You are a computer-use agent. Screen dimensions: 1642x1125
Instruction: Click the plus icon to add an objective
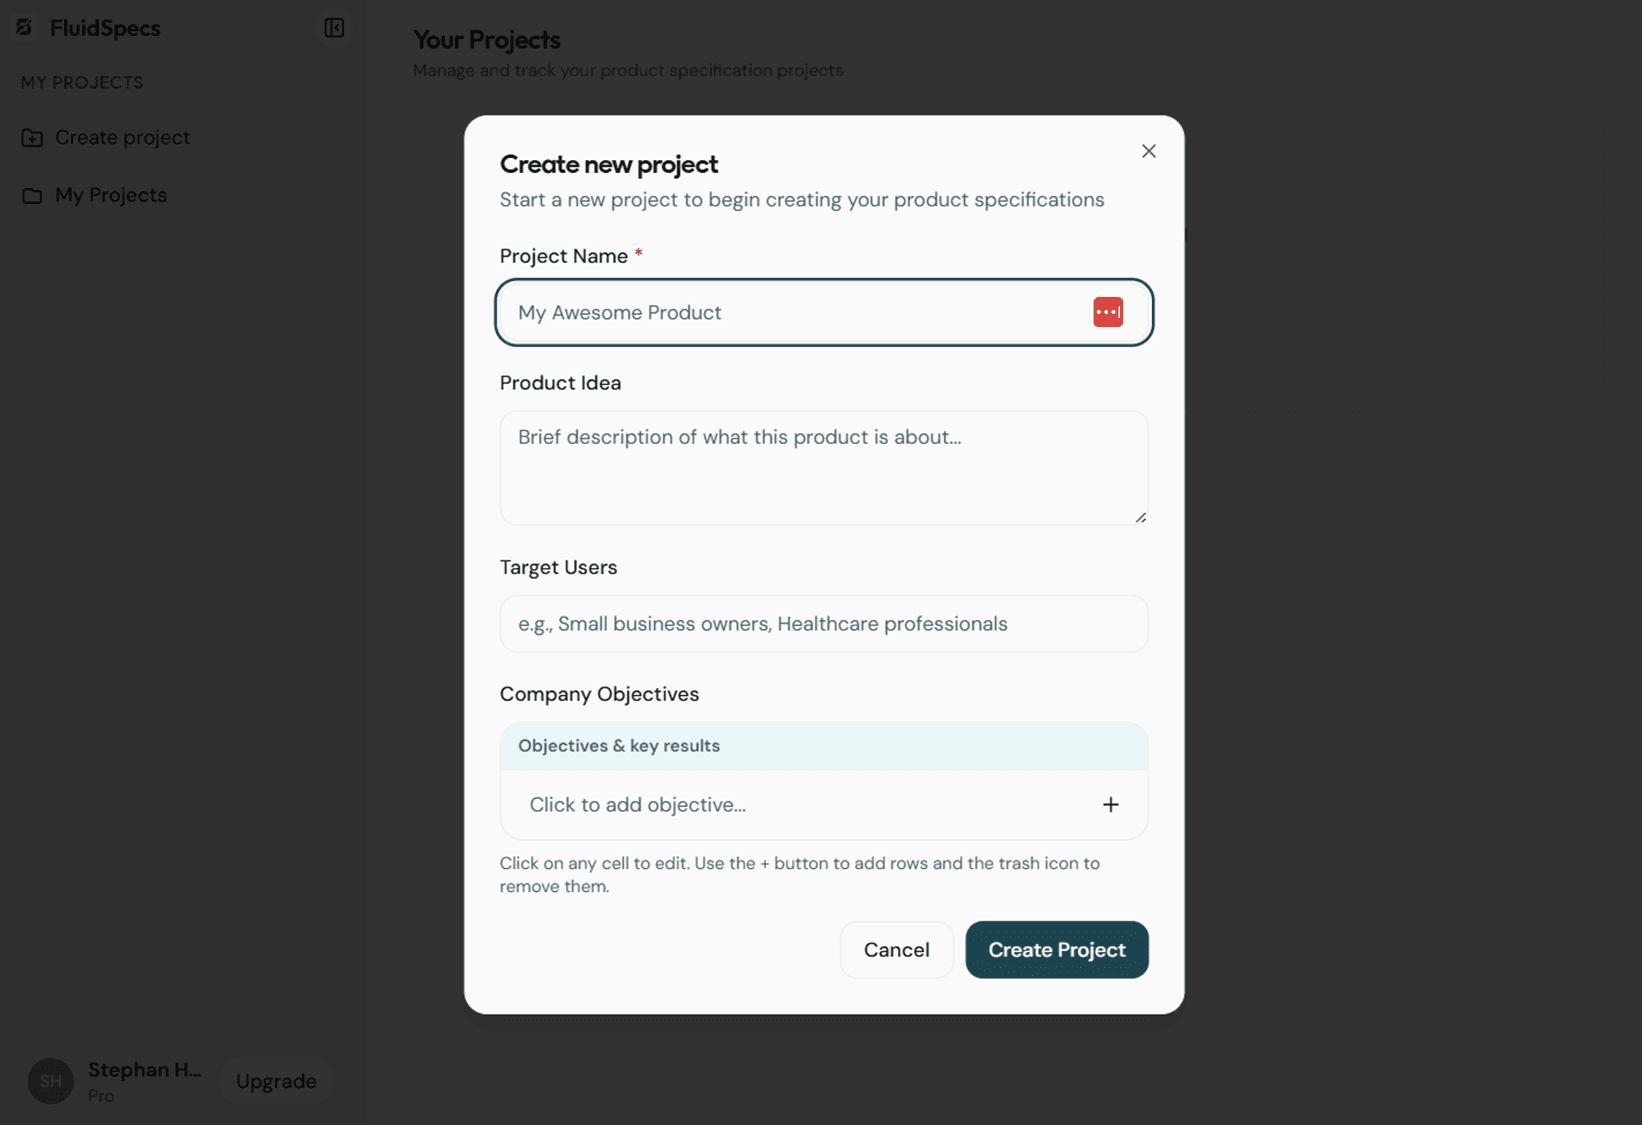(x=1111, y=804)
